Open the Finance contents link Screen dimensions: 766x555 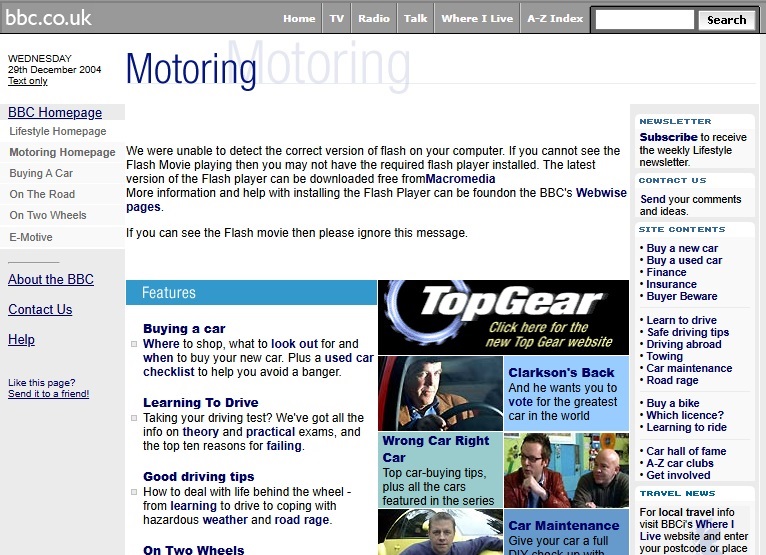666,272
